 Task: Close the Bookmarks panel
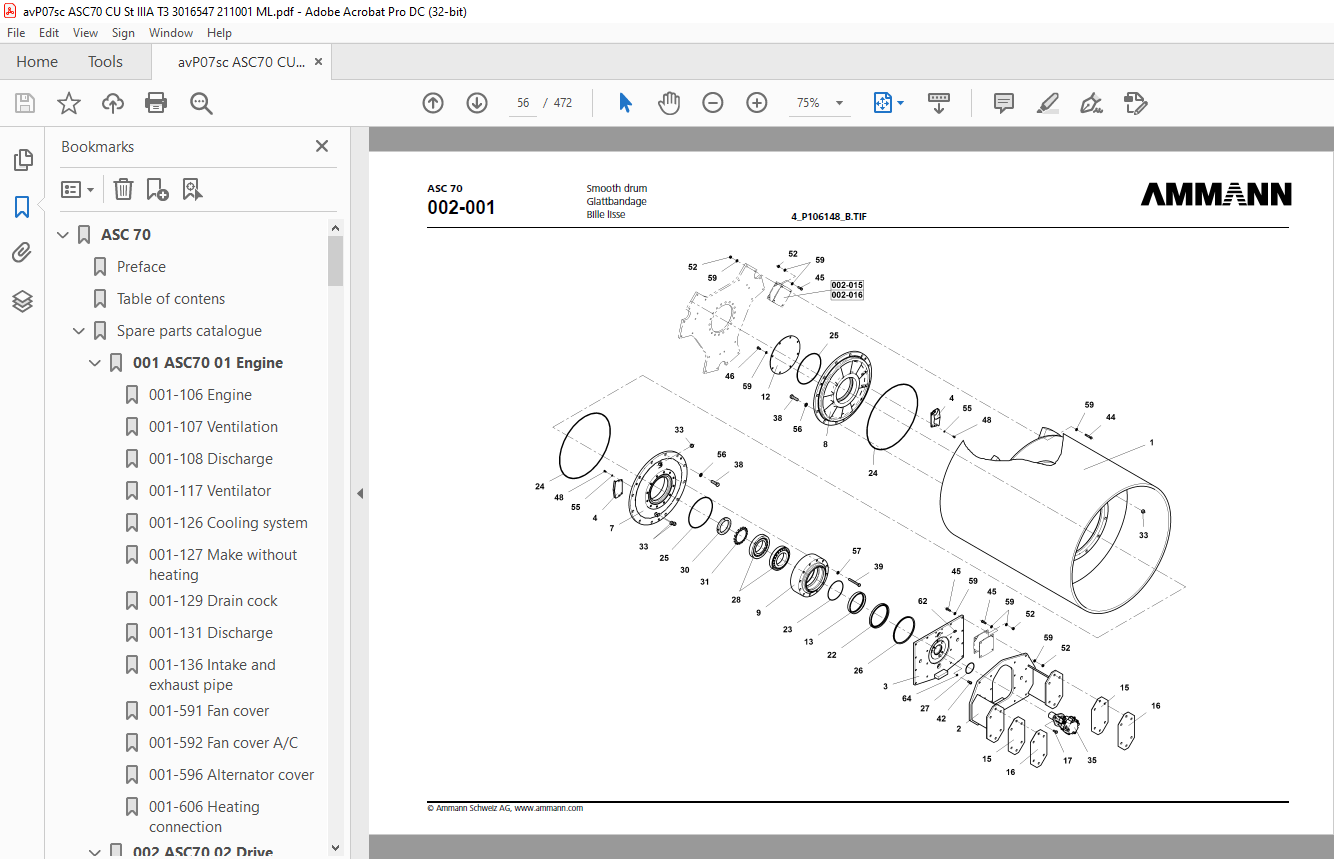coord(322,146)
